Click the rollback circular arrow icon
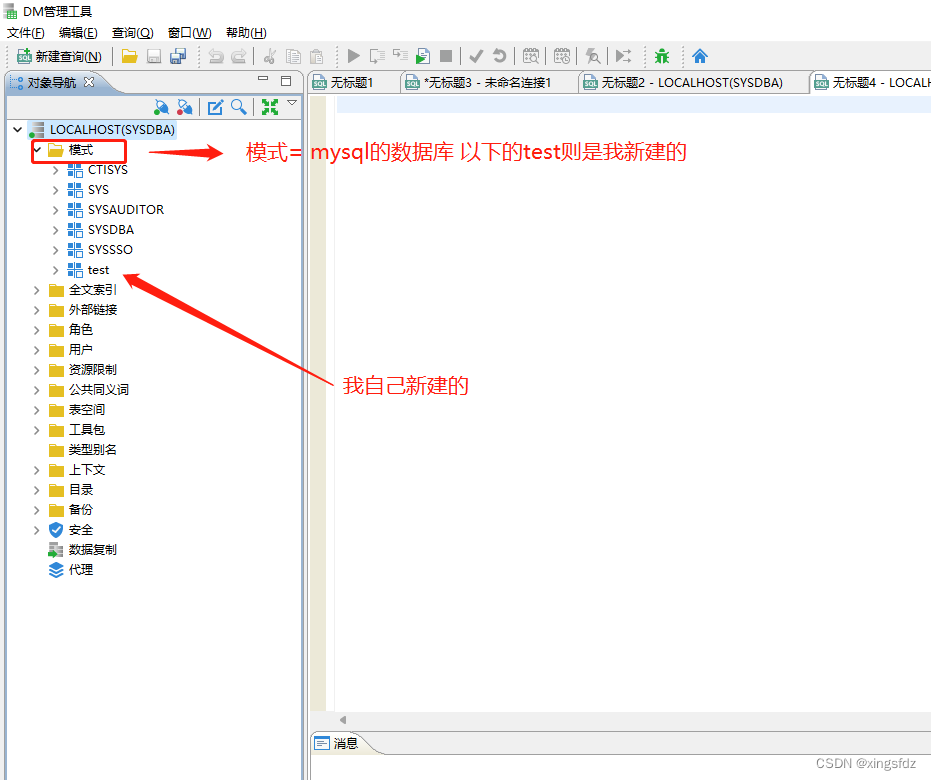Image resolution: width=931 pixels, height=780 pixels. (499, 56)
